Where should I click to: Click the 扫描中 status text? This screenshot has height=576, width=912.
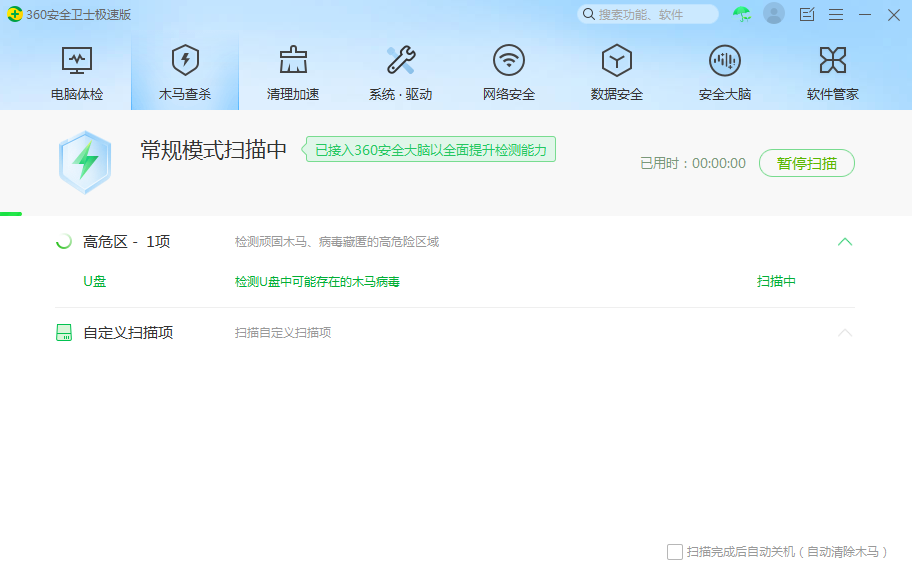pyautogui.click(x=776, y=282)
